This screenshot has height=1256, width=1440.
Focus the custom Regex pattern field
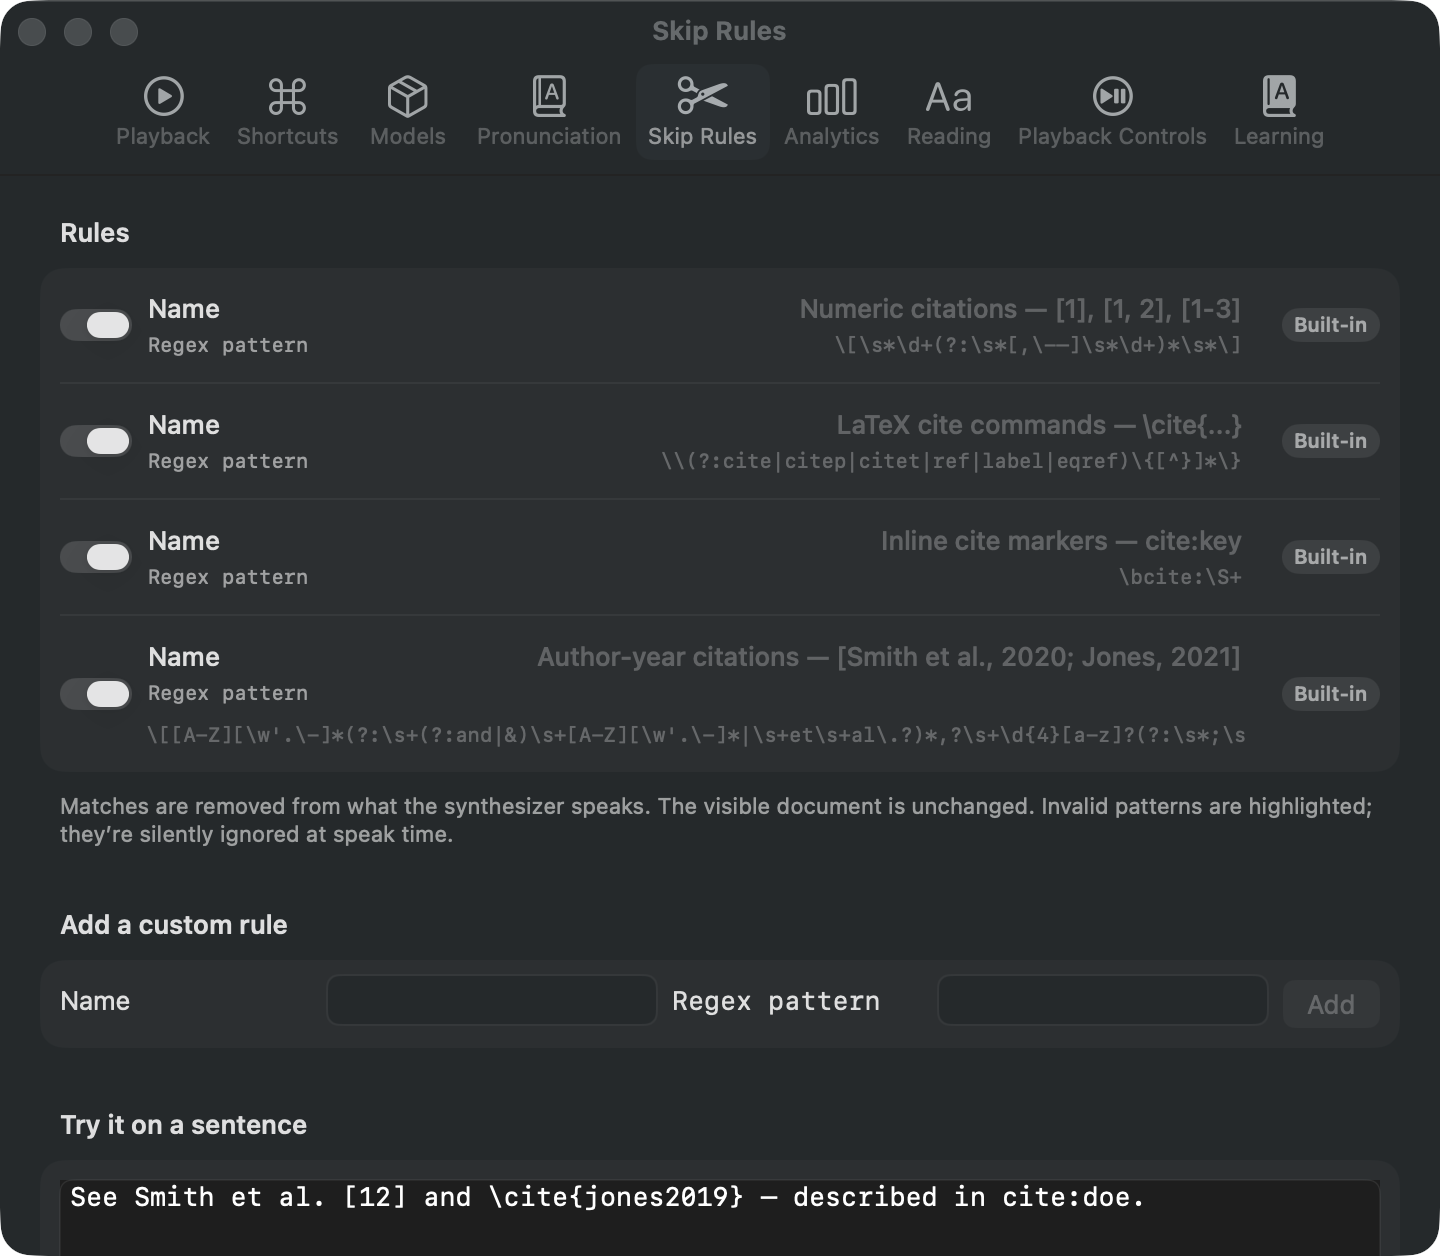[x=1103, y=1000]
